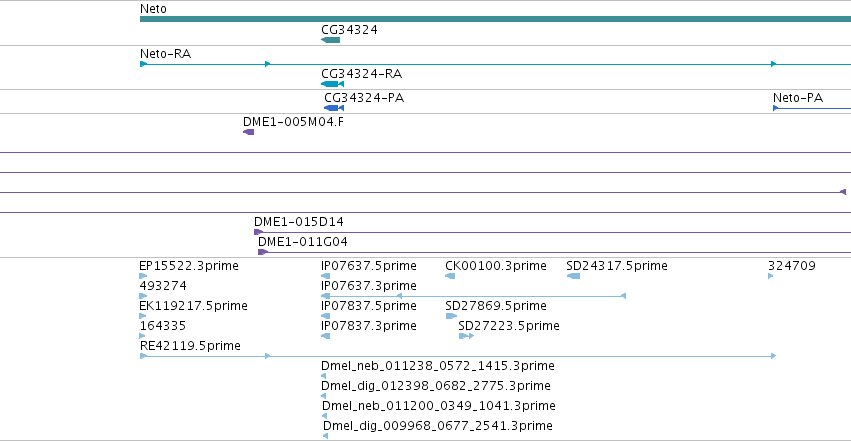Click the CG34324-RA transcript feature

(x=332, y=84)
